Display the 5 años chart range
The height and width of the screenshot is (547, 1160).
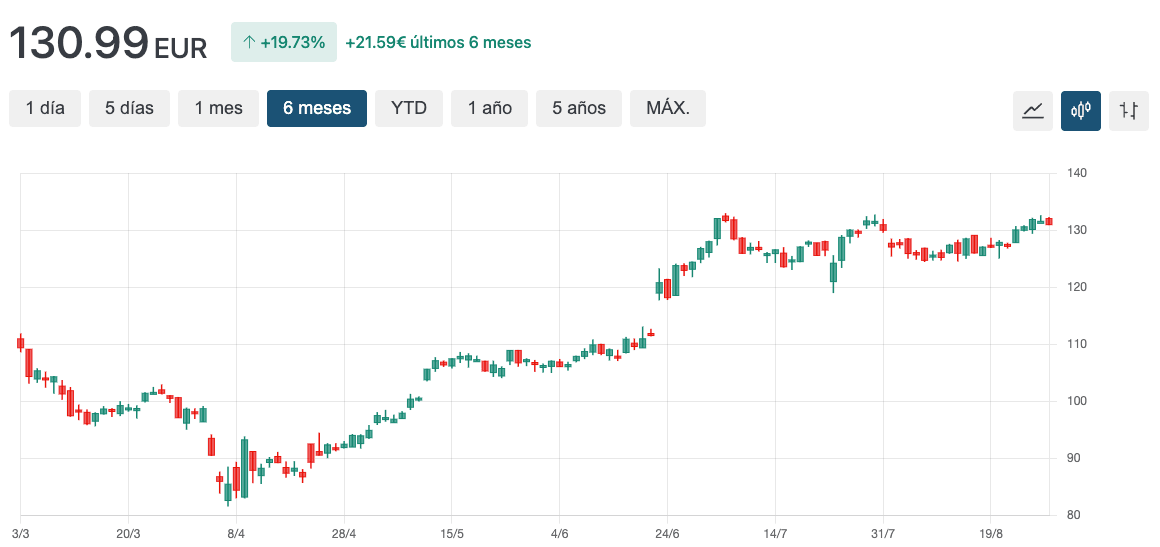[x=579, y=109]
